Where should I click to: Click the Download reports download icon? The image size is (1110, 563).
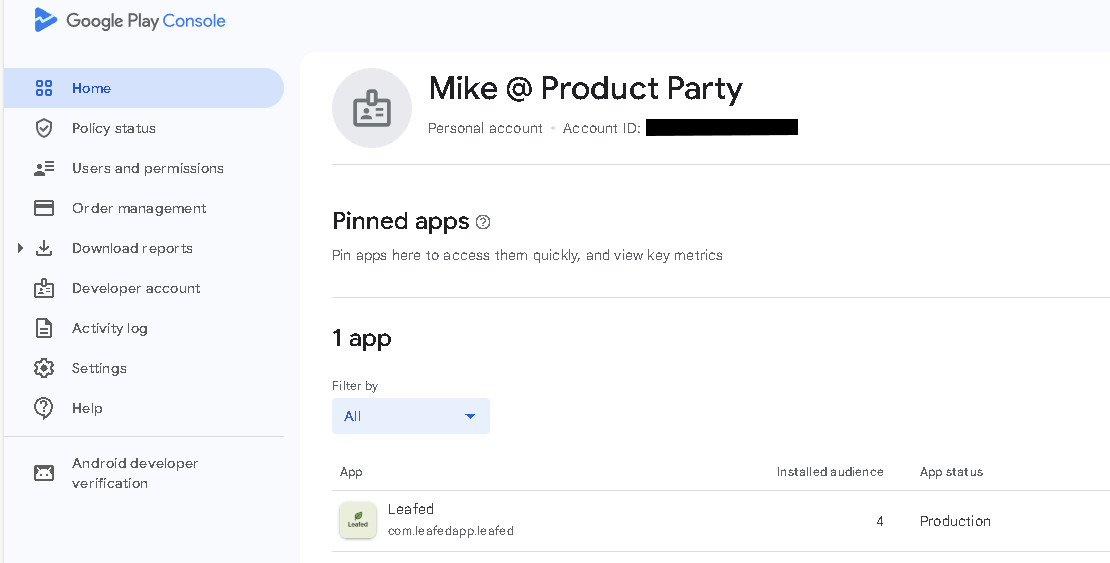point(44,248)
